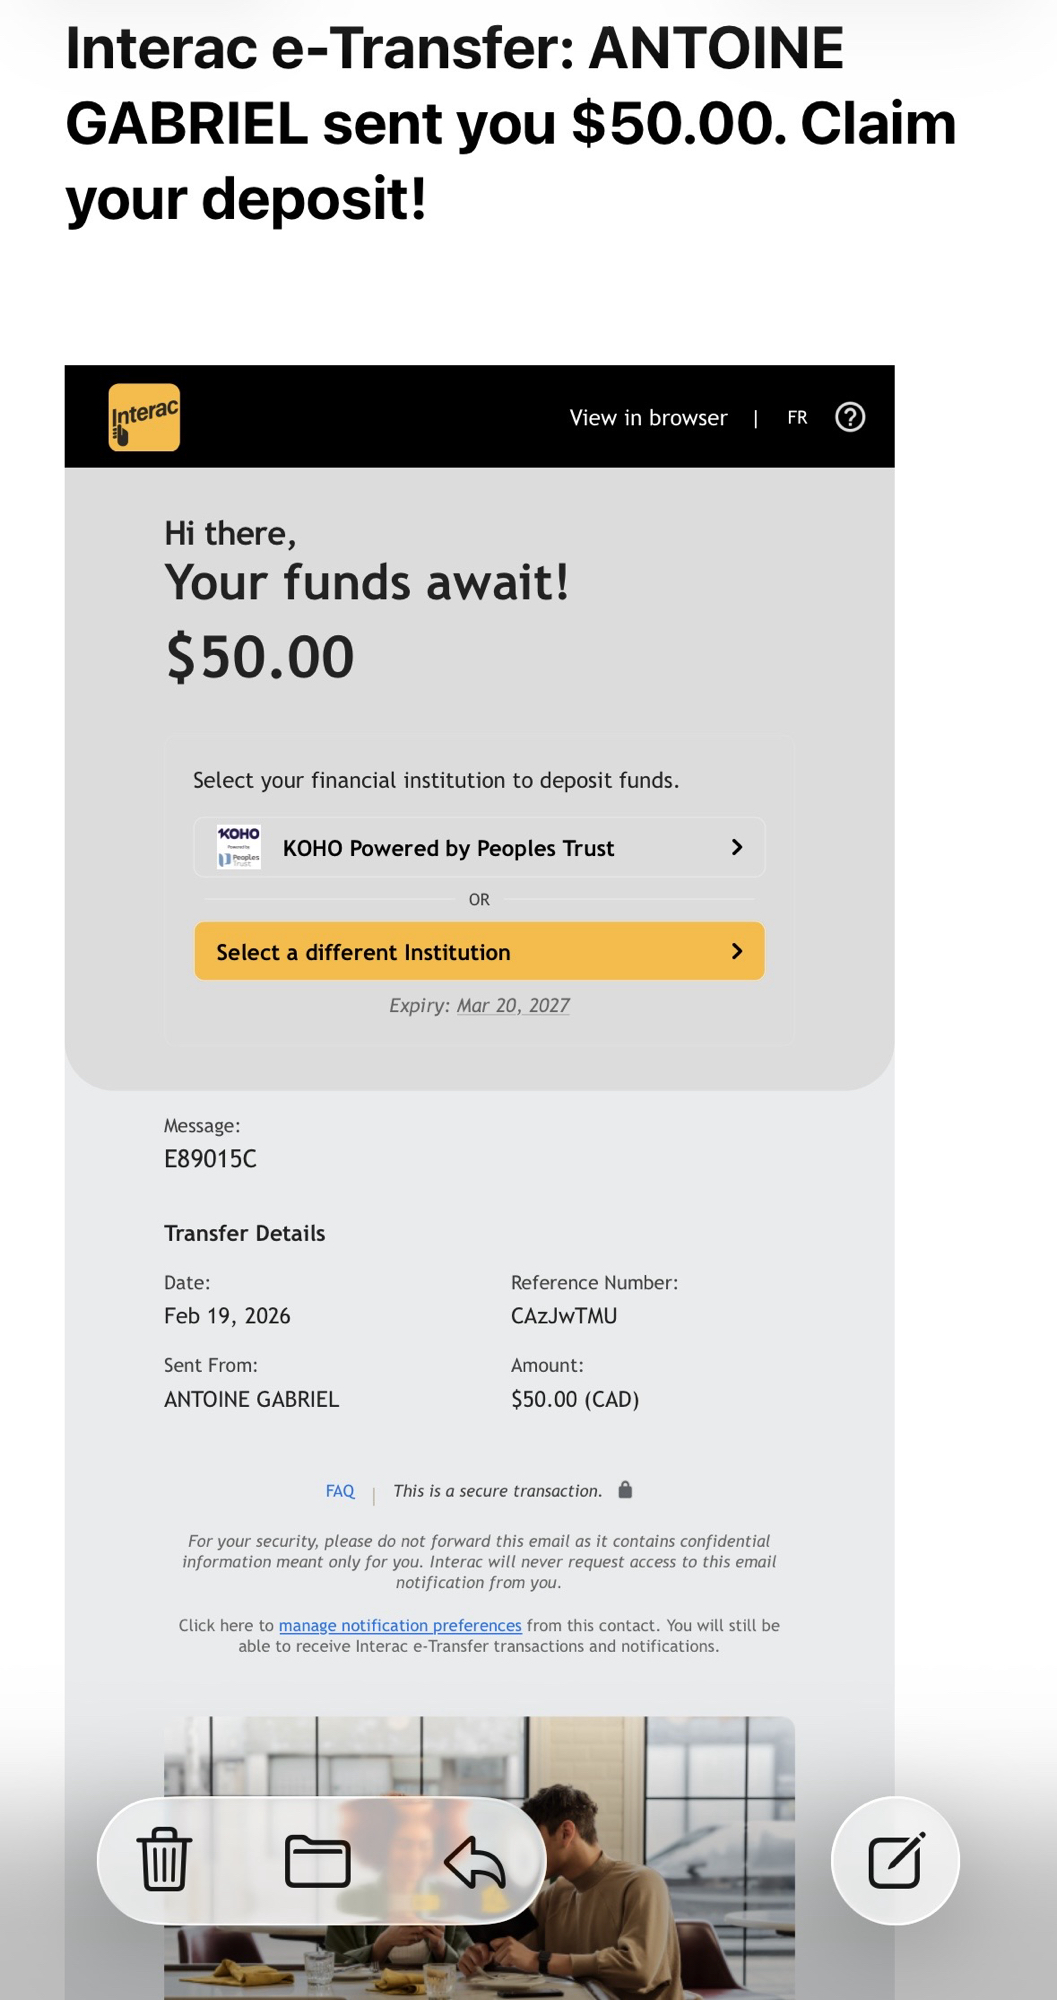Open View in browser
This screenshot has width=1057, height=2000.
point(648,418)
